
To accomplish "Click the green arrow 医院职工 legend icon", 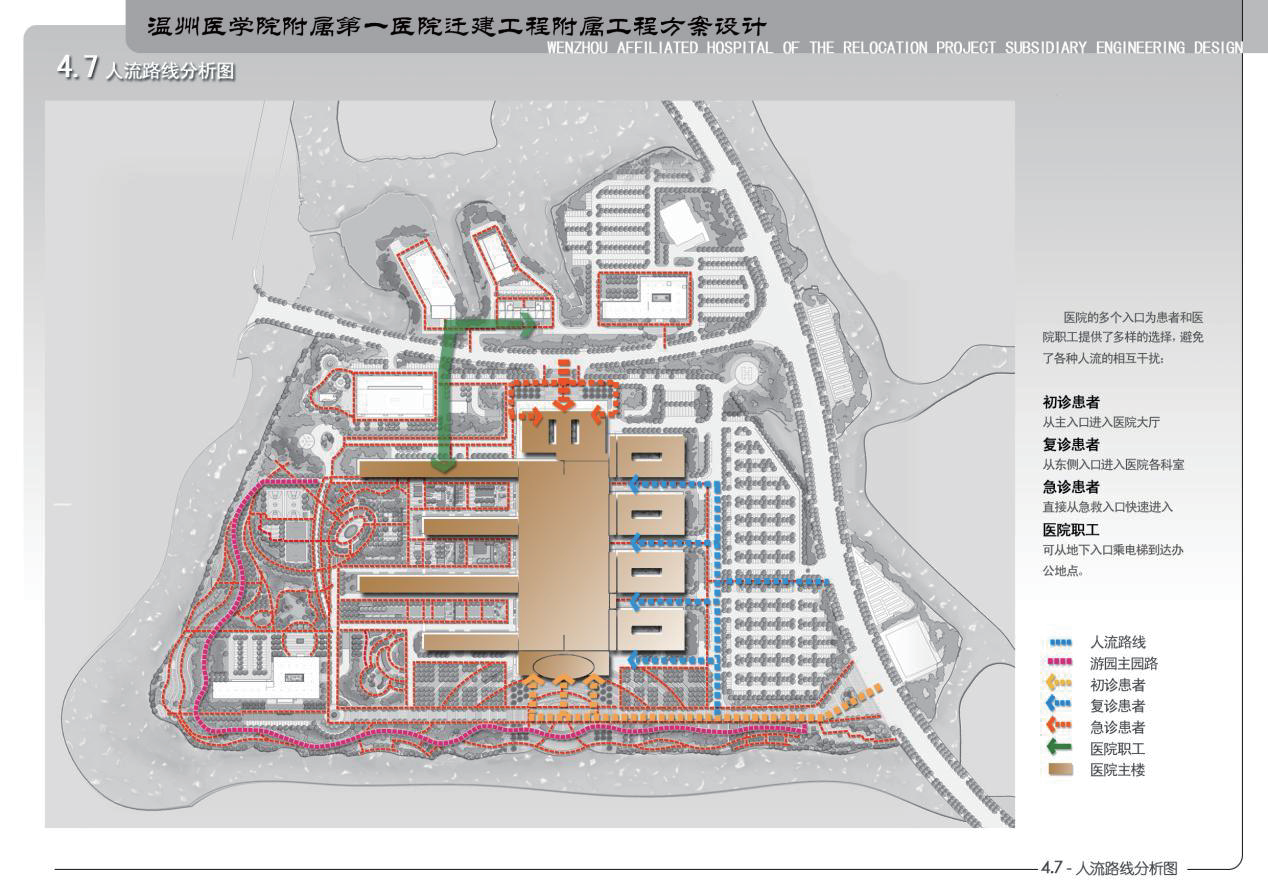I will click(1060, 748).
